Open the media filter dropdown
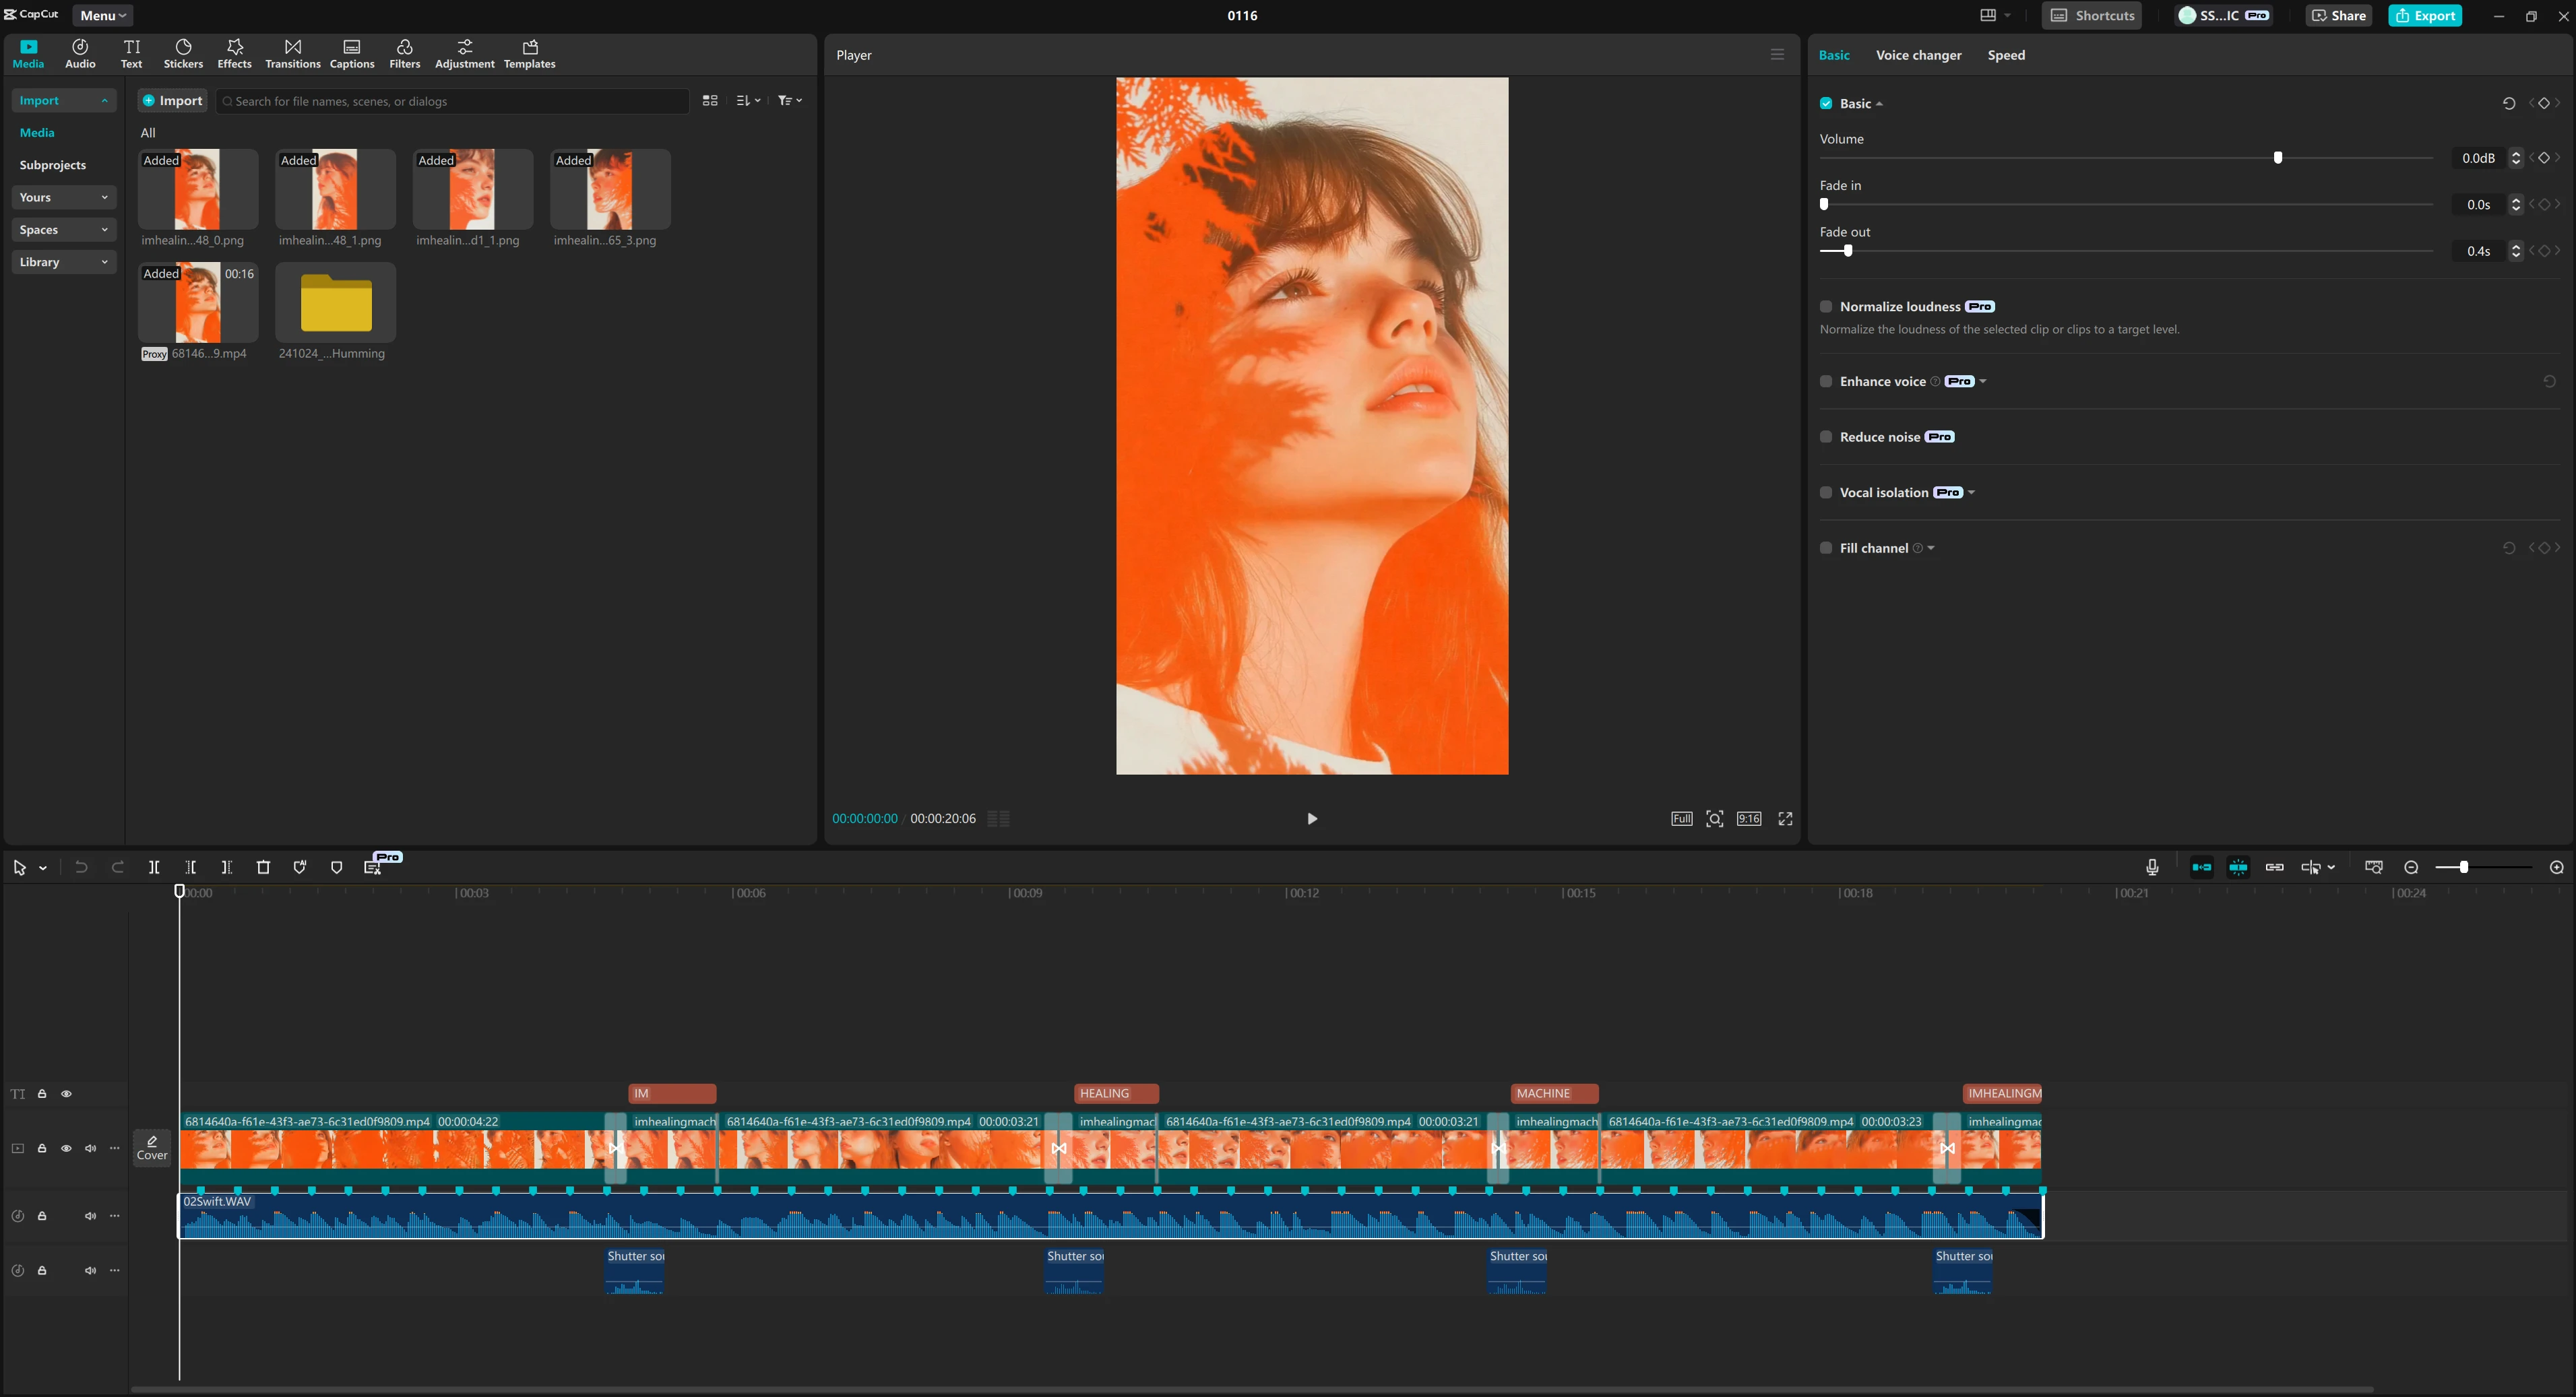2576x1397 pixels. pos(790,100)
